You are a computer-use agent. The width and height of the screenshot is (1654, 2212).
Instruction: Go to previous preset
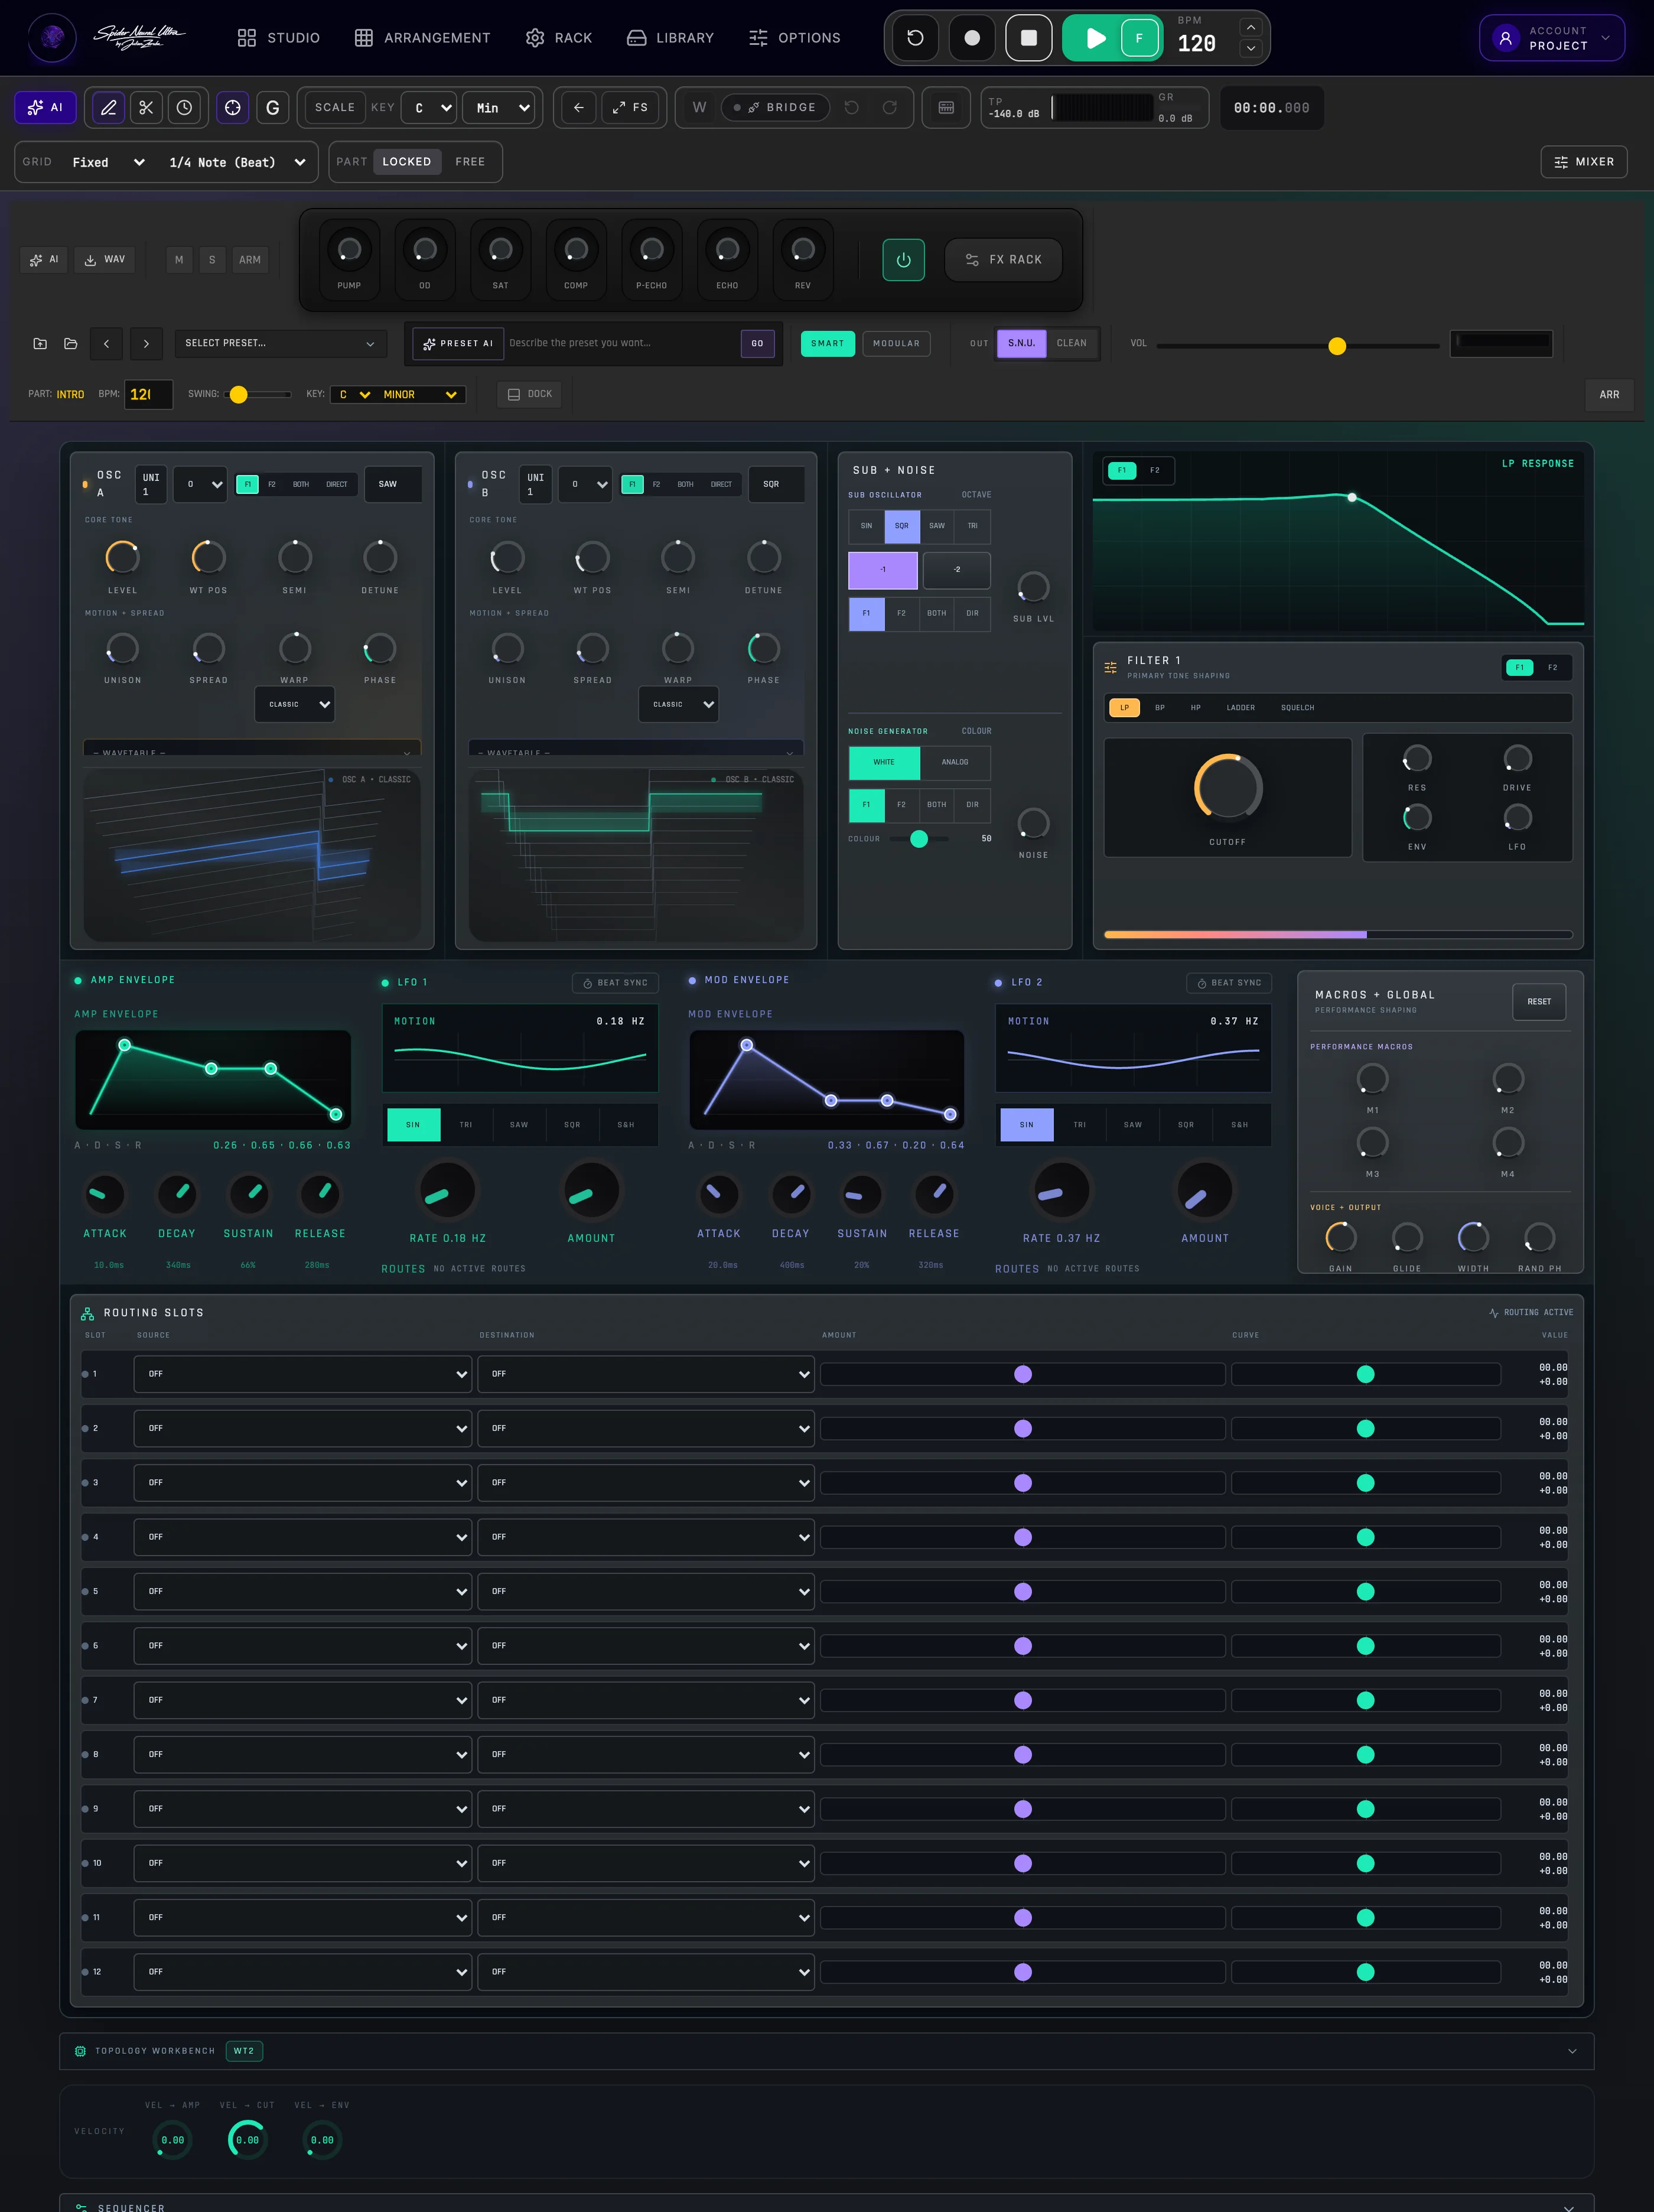pyautogui.click(x=107, y=344)
